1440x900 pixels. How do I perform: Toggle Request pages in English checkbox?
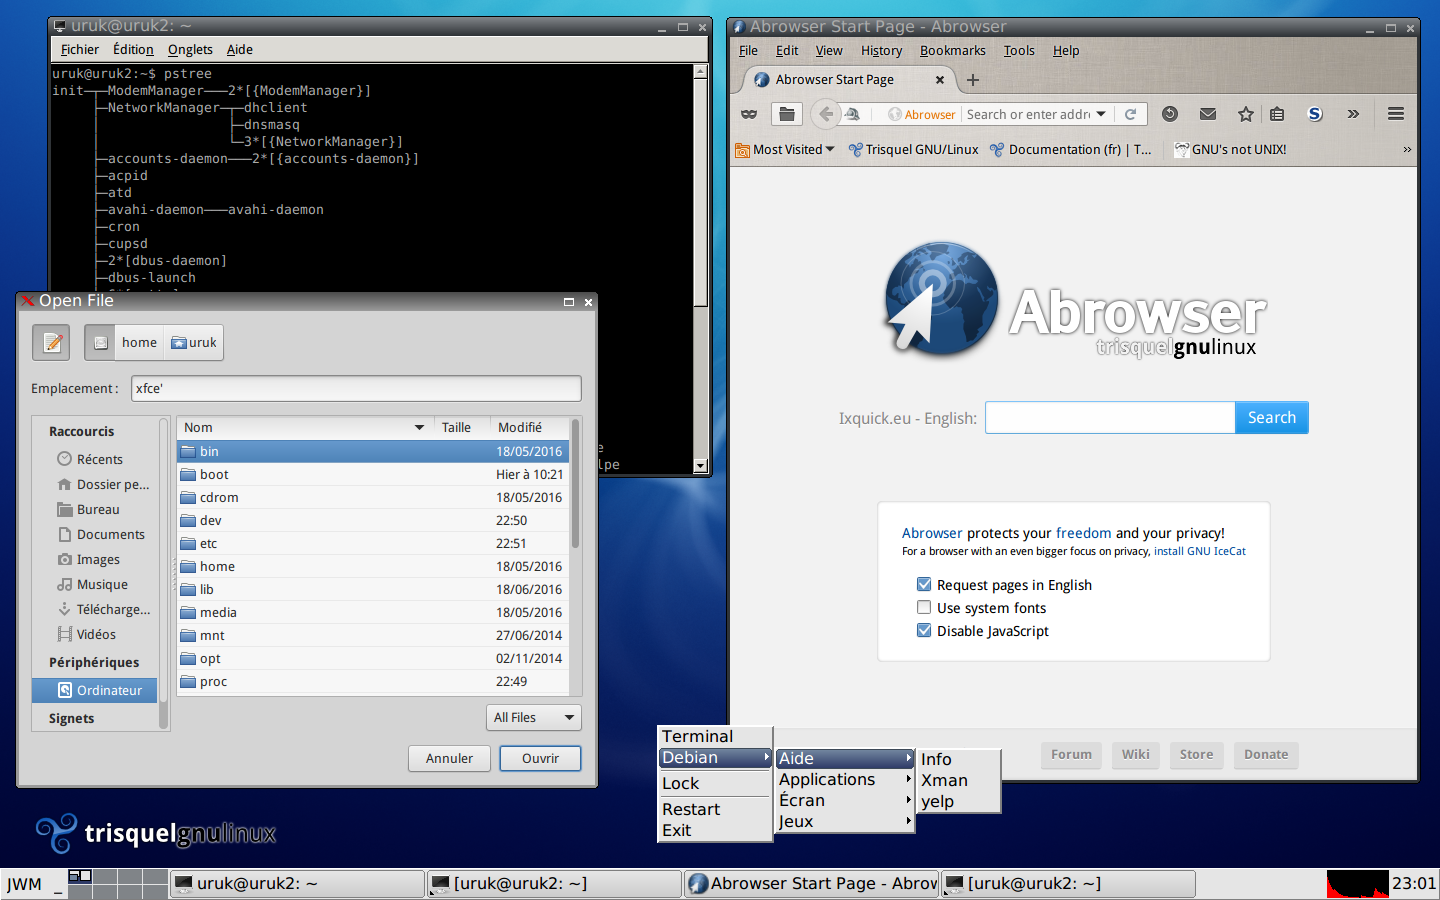click(x=924, y=585)
